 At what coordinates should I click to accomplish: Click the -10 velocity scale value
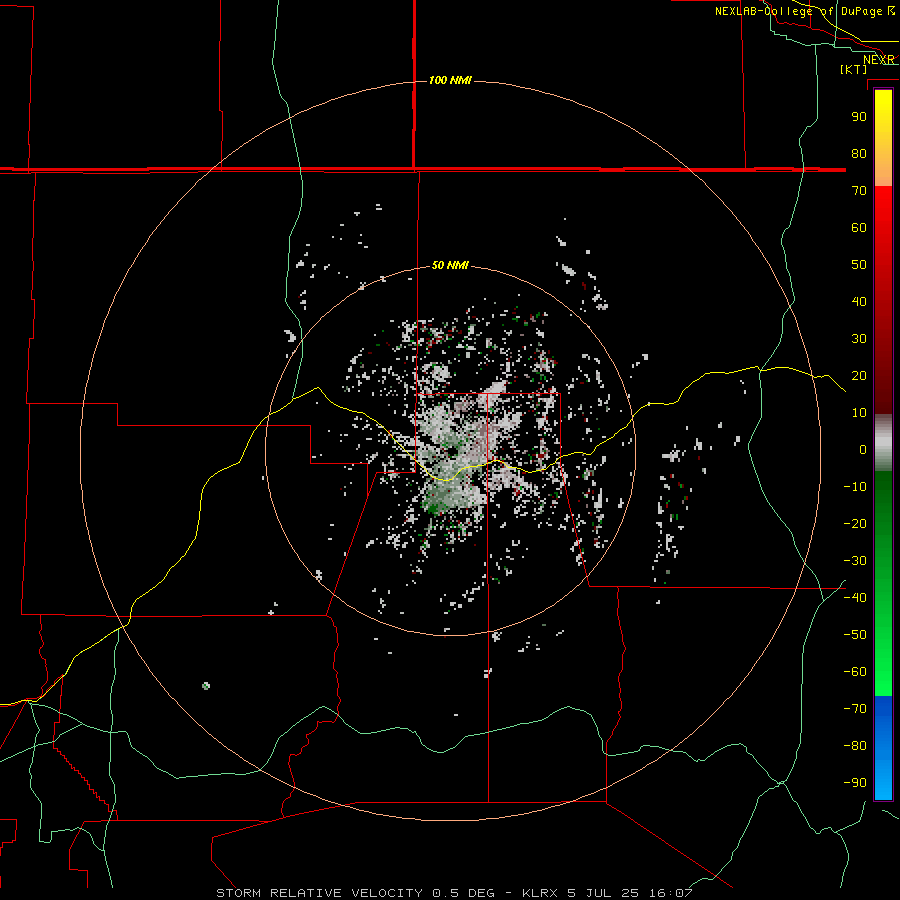855,487
